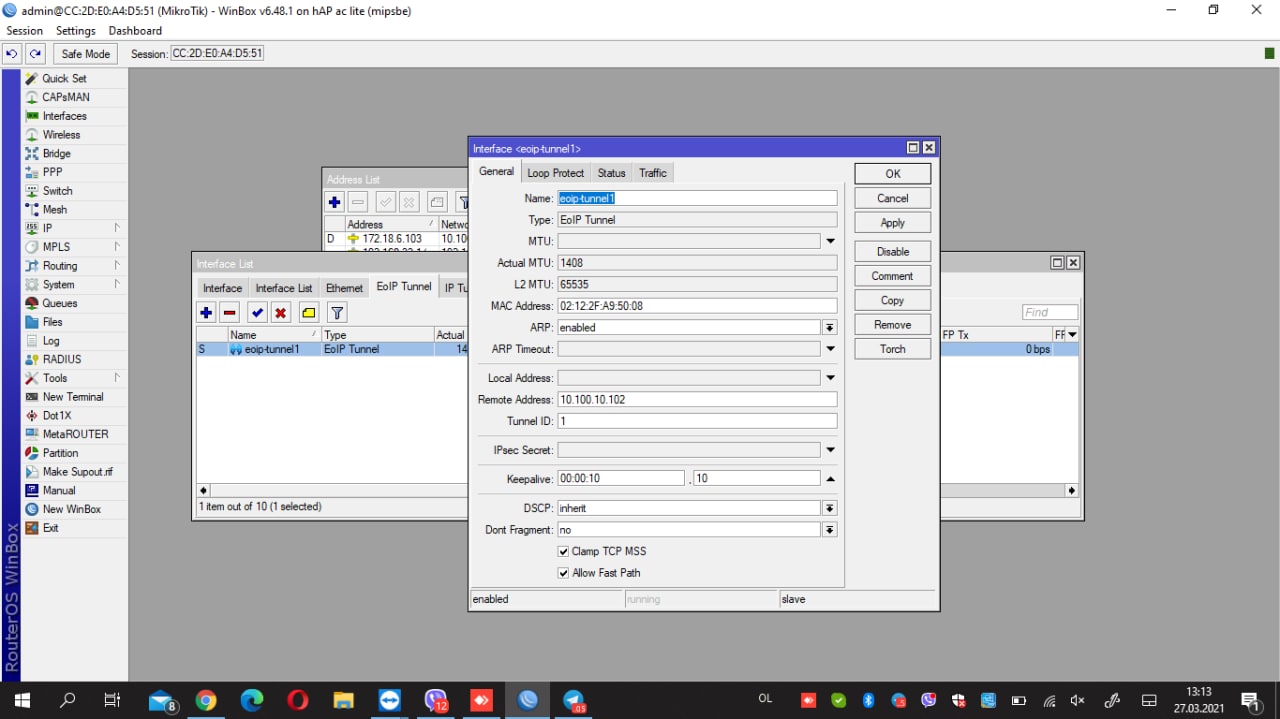
Task: Open Dot1X menu
Action: point(56,415)
